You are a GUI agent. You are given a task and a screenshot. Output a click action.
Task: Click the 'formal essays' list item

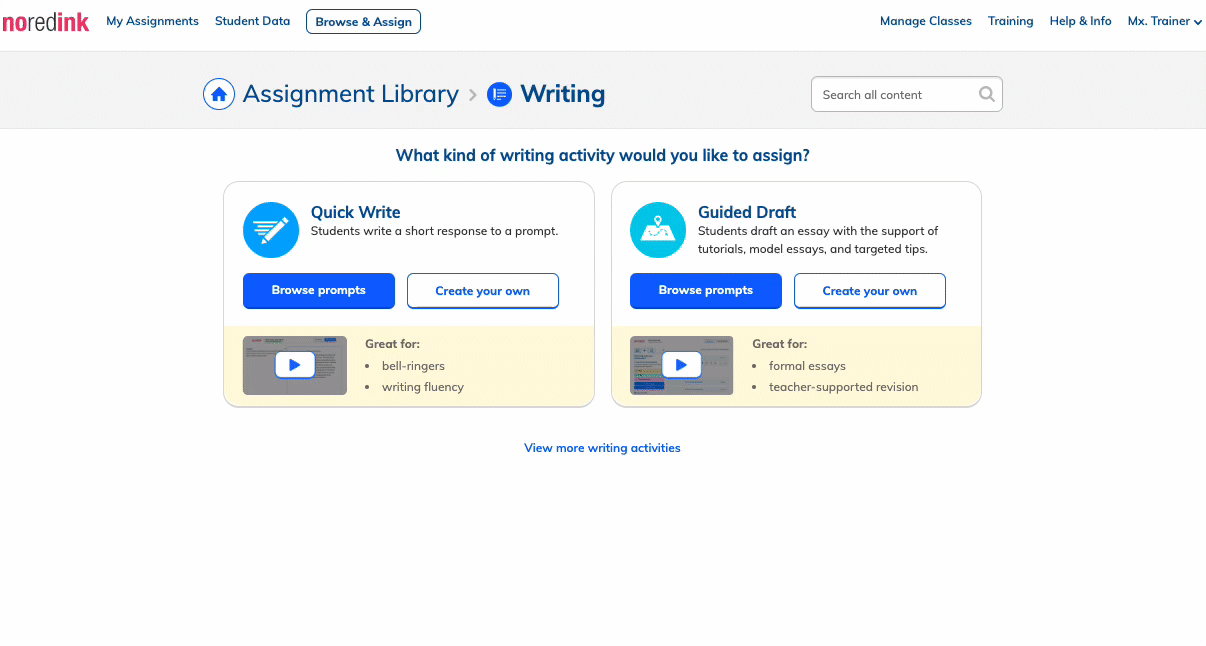pos(807,366)
